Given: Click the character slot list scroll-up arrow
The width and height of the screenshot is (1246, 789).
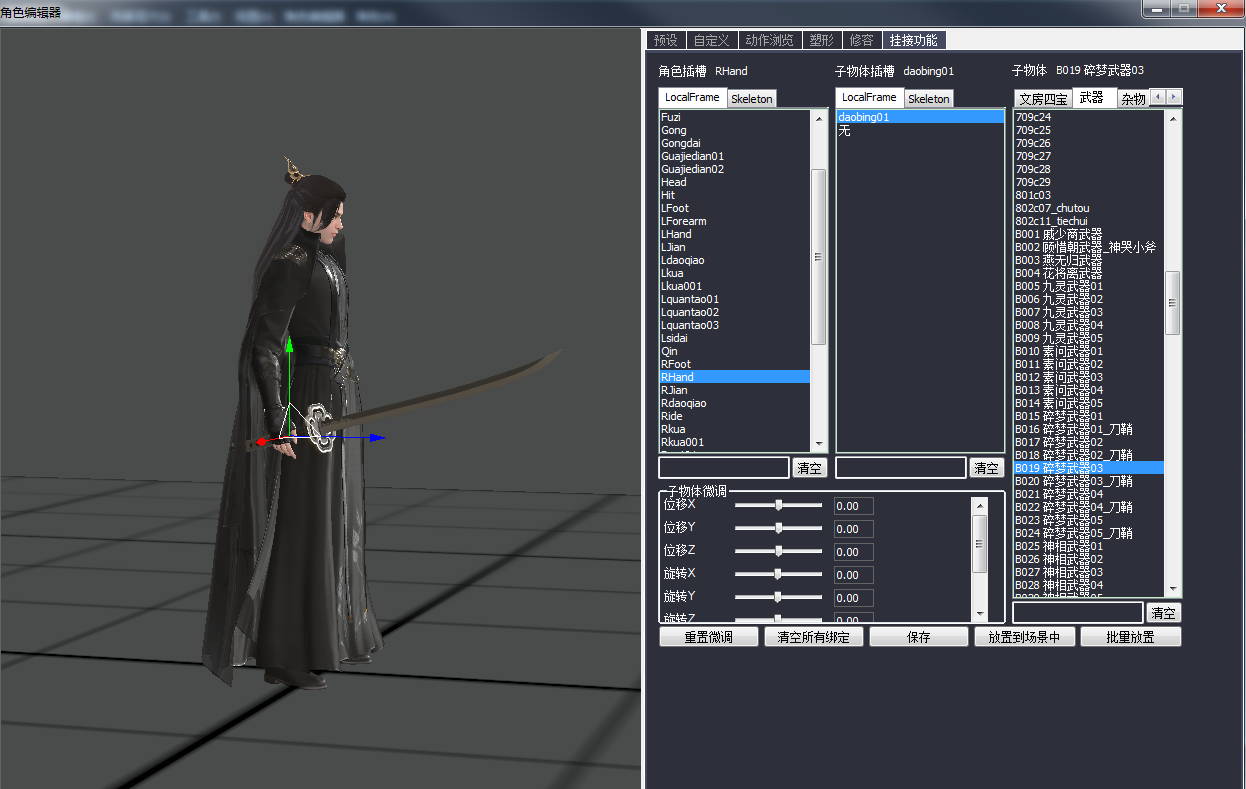Looking at the screenshot, I should coord(819,117).
